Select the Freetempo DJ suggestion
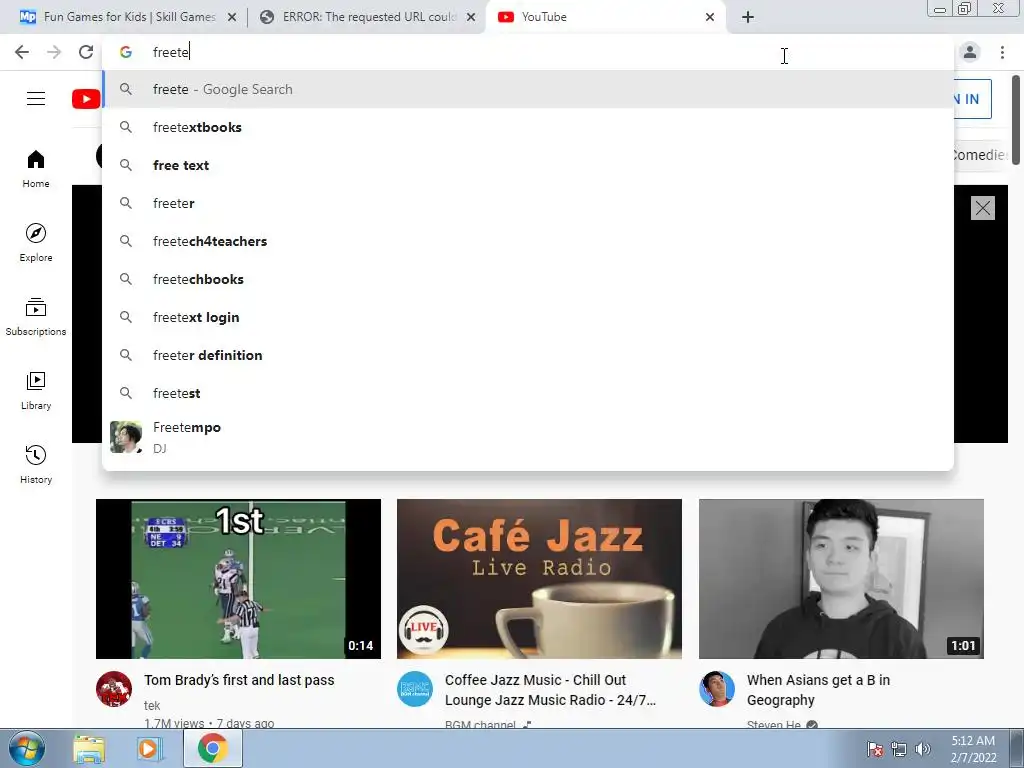1024x768 pixels. point(528,438)
